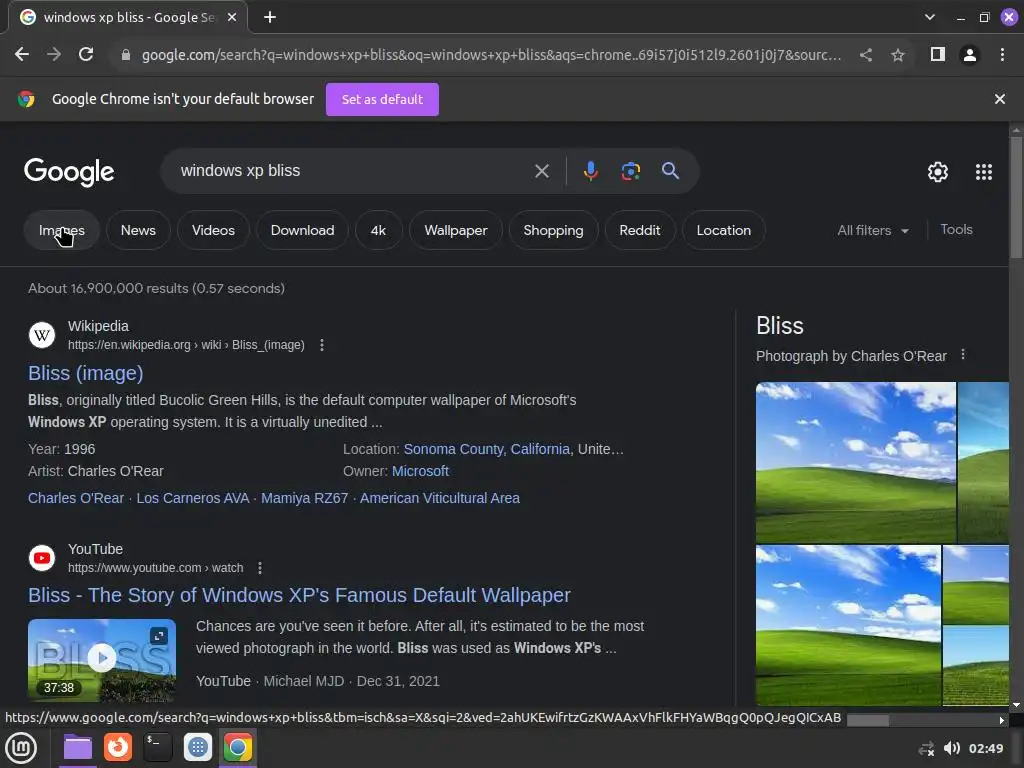Go forward with the browser forward arrow
Image resolution: width=1024 pixels, height=768 pixels.
pyautogui.click(x=54, y=55)
